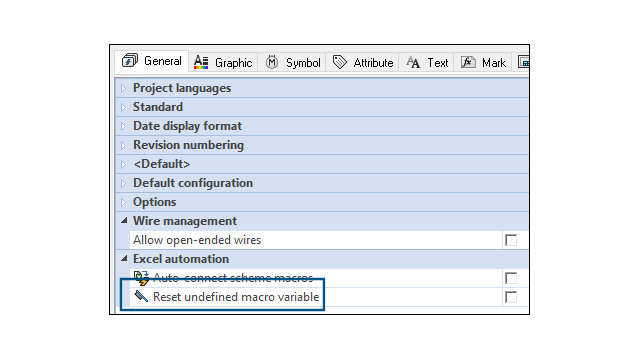640x360 pixels.
Task: Check Reset undefined macro variable checkbox
Action: 511,297
